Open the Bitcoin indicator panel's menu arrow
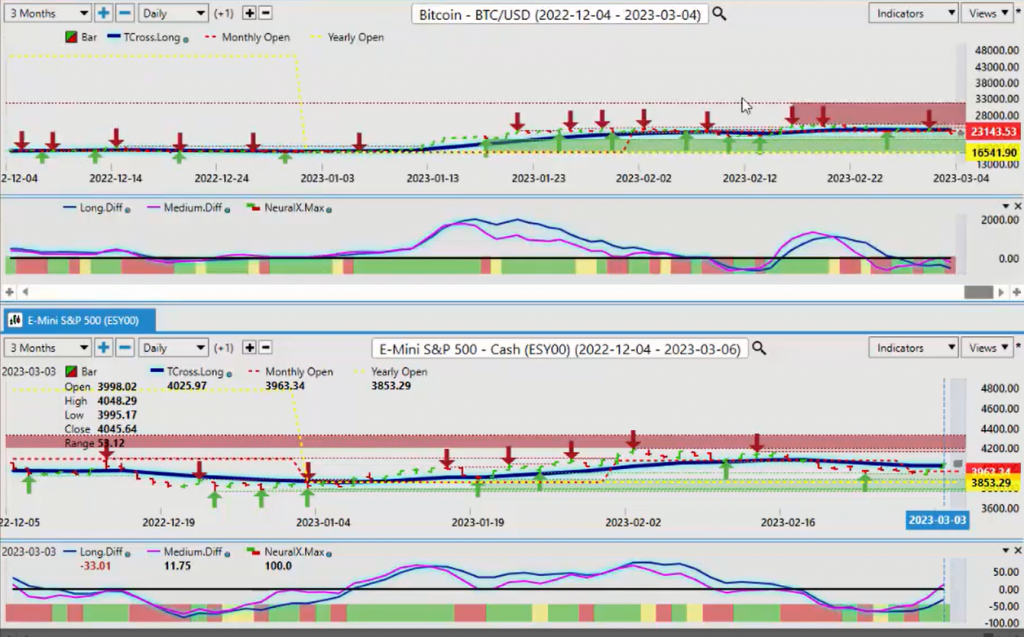 [x=1006, y=206]
